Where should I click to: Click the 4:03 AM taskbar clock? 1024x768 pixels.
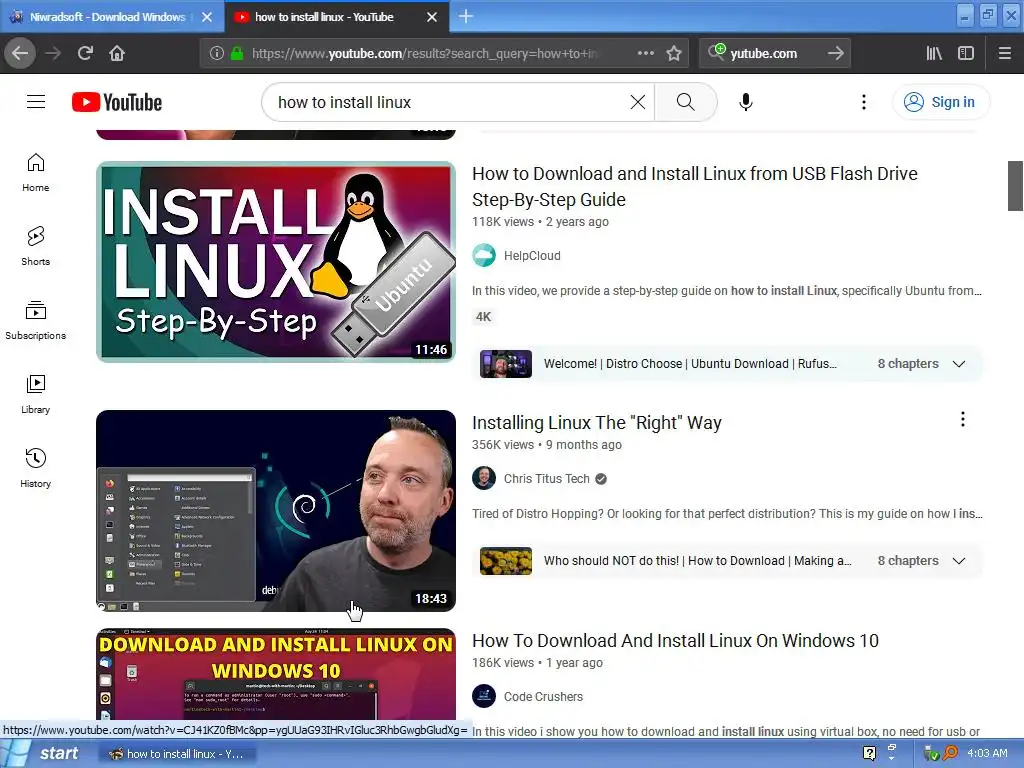pyautogui.click(x=987, y=753)
